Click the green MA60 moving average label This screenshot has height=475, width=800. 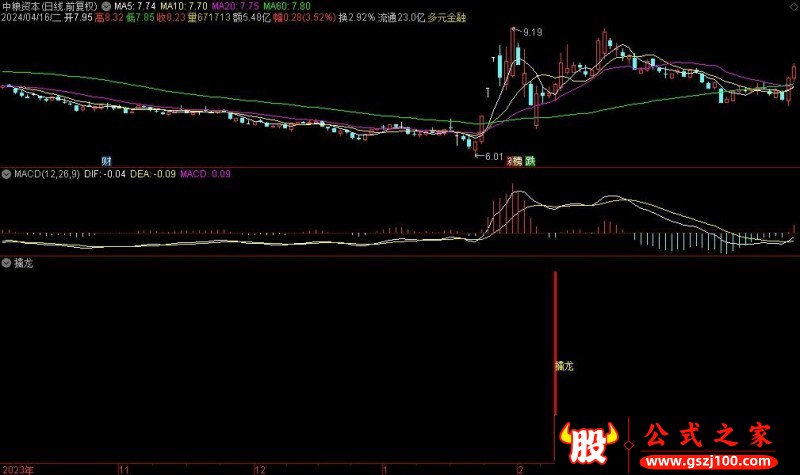point(282,6)
